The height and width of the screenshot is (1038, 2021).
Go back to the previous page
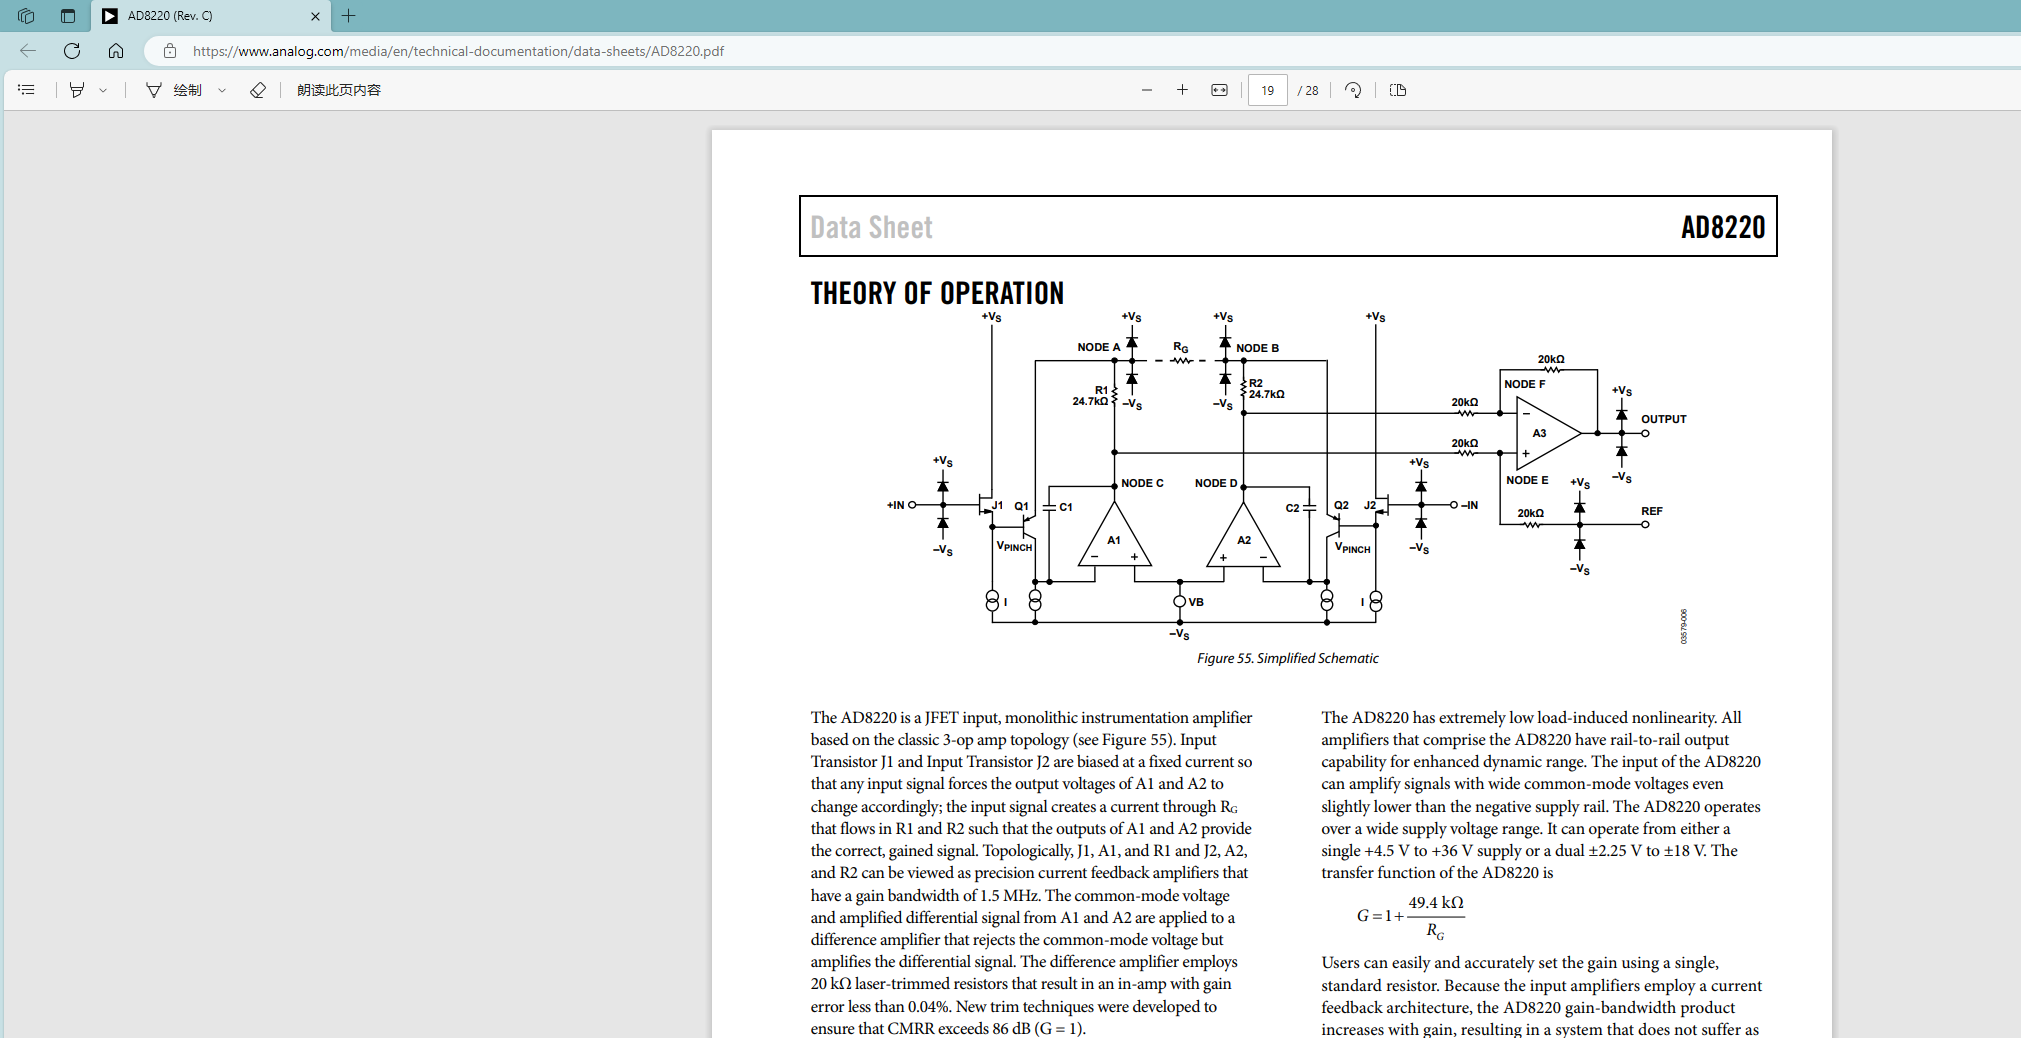click(28, 51)
